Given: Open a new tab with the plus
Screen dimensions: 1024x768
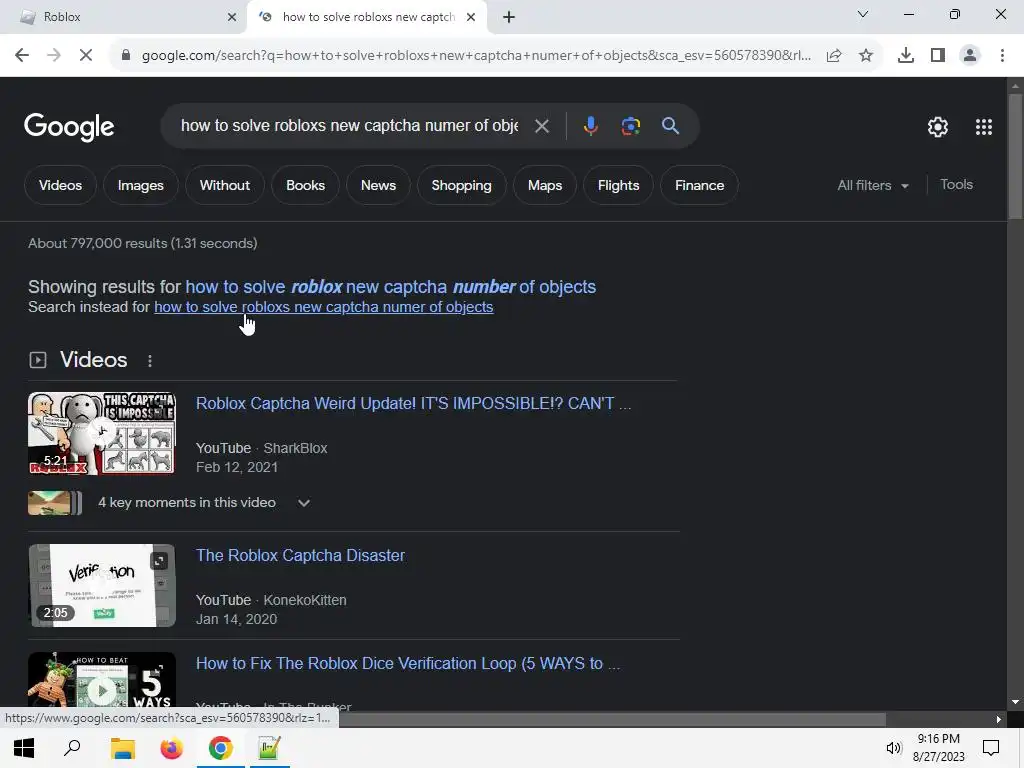Looking at the screenshot, I should pos(509,17).
